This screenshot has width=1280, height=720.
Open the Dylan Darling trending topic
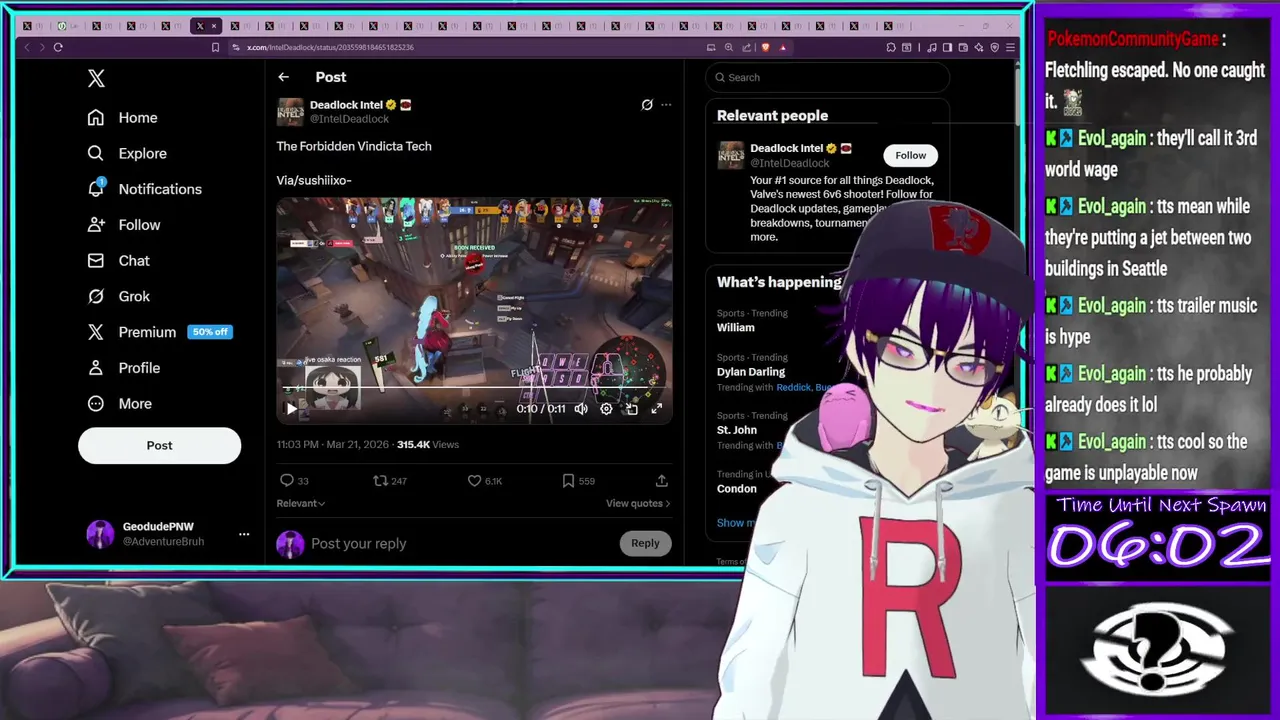click(751, 371)
